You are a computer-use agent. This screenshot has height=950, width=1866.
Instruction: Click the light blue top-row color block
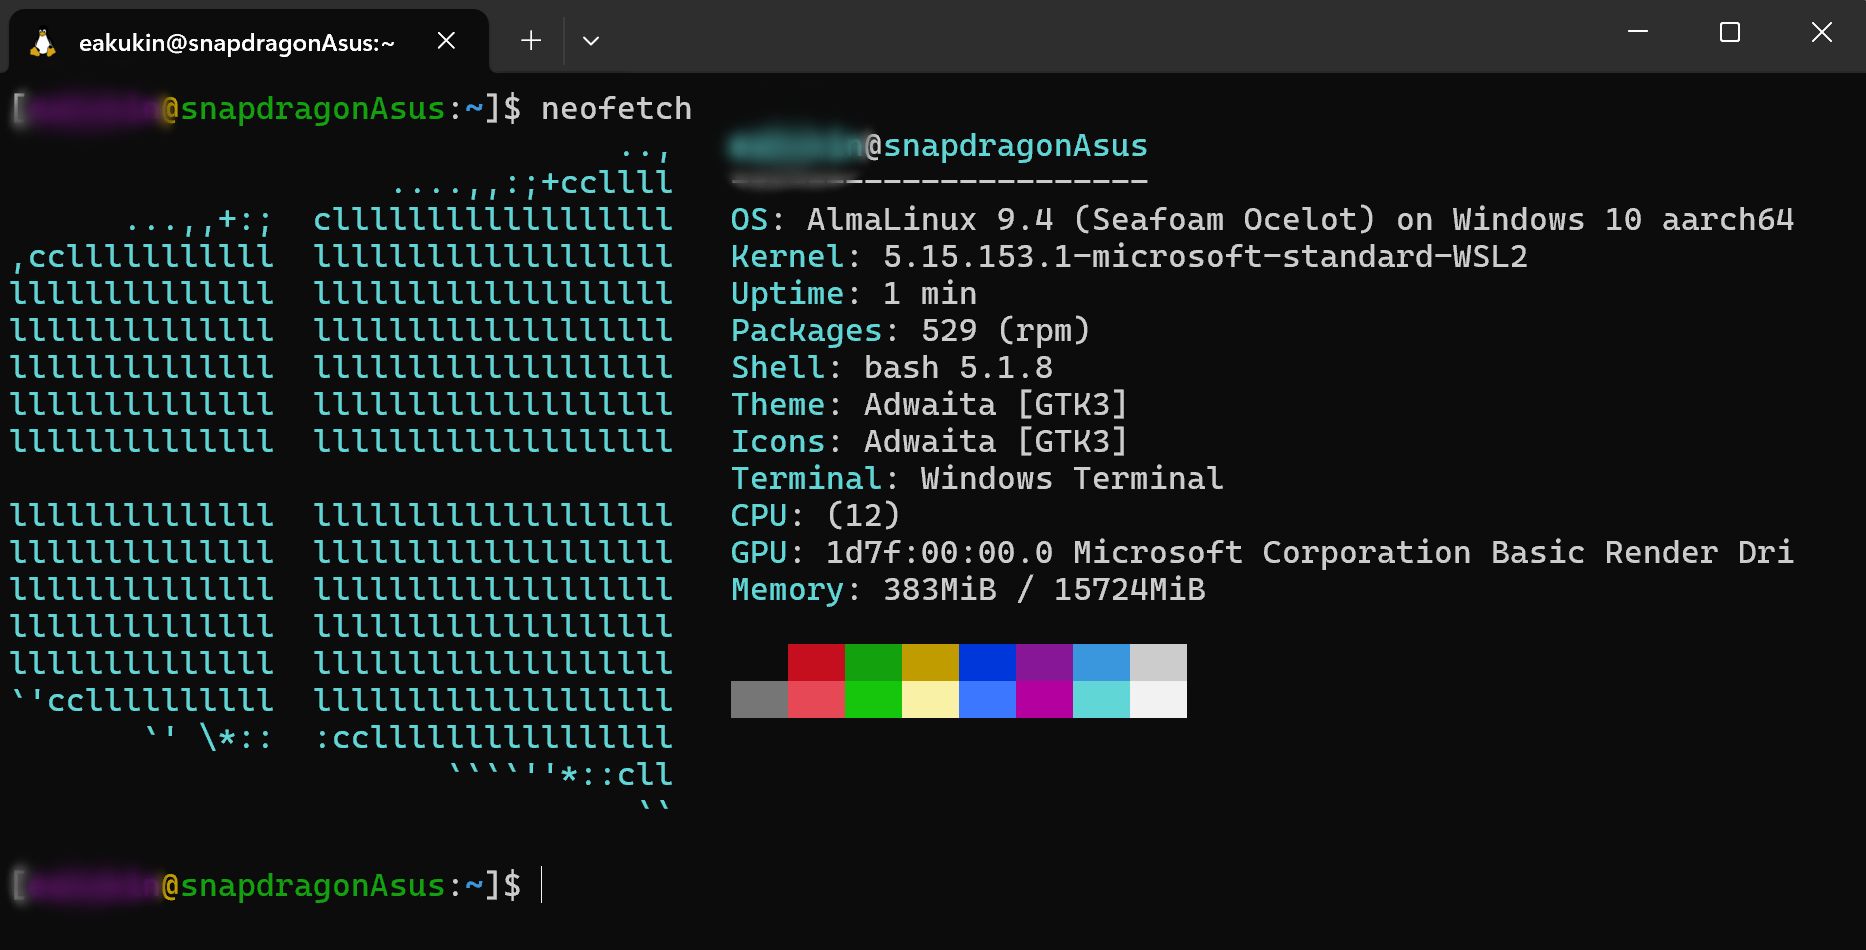coord(1101,662)
